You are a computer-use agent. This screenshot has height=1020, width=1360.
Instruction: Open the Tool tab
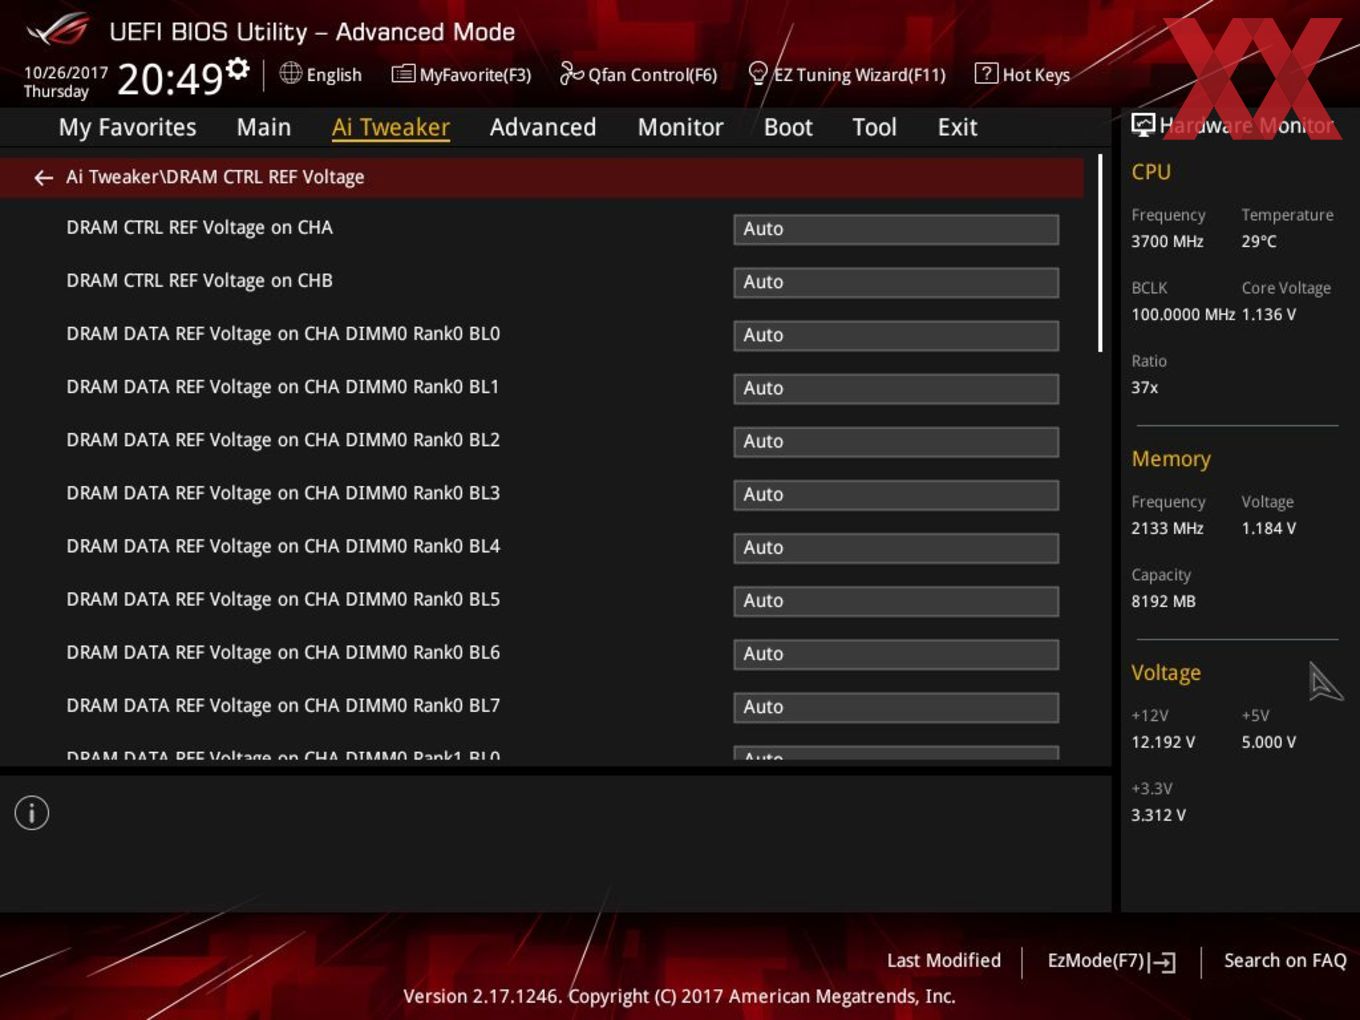(874, 127)
